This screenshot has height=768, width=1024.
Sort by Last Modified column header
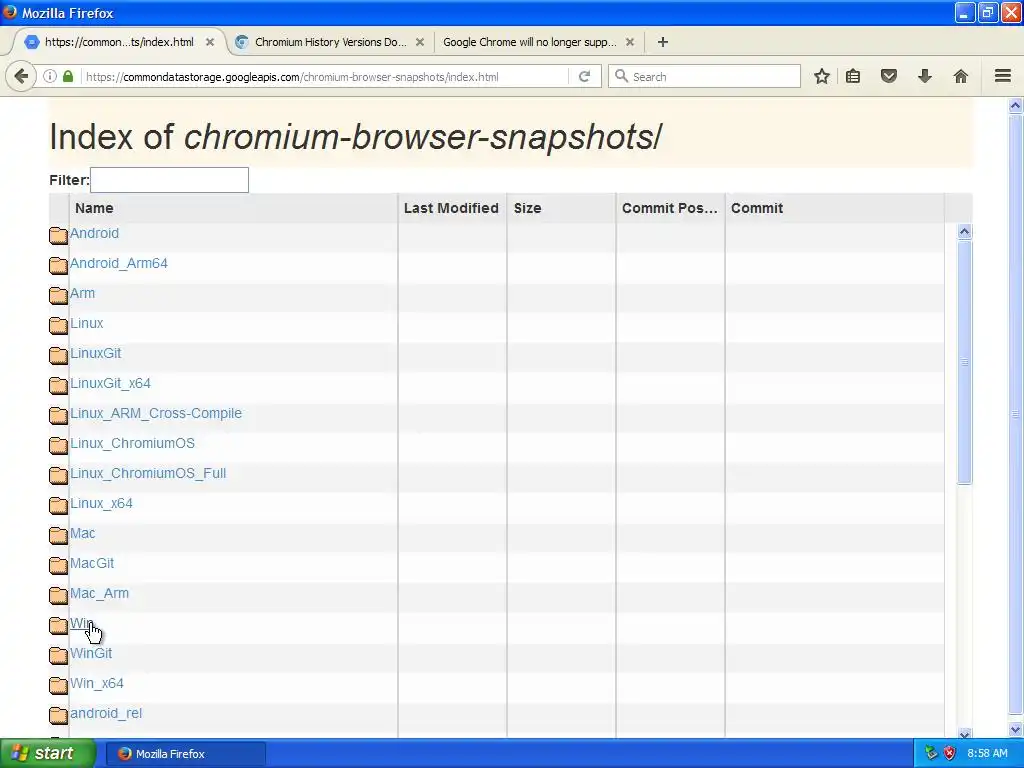[452, 208]
